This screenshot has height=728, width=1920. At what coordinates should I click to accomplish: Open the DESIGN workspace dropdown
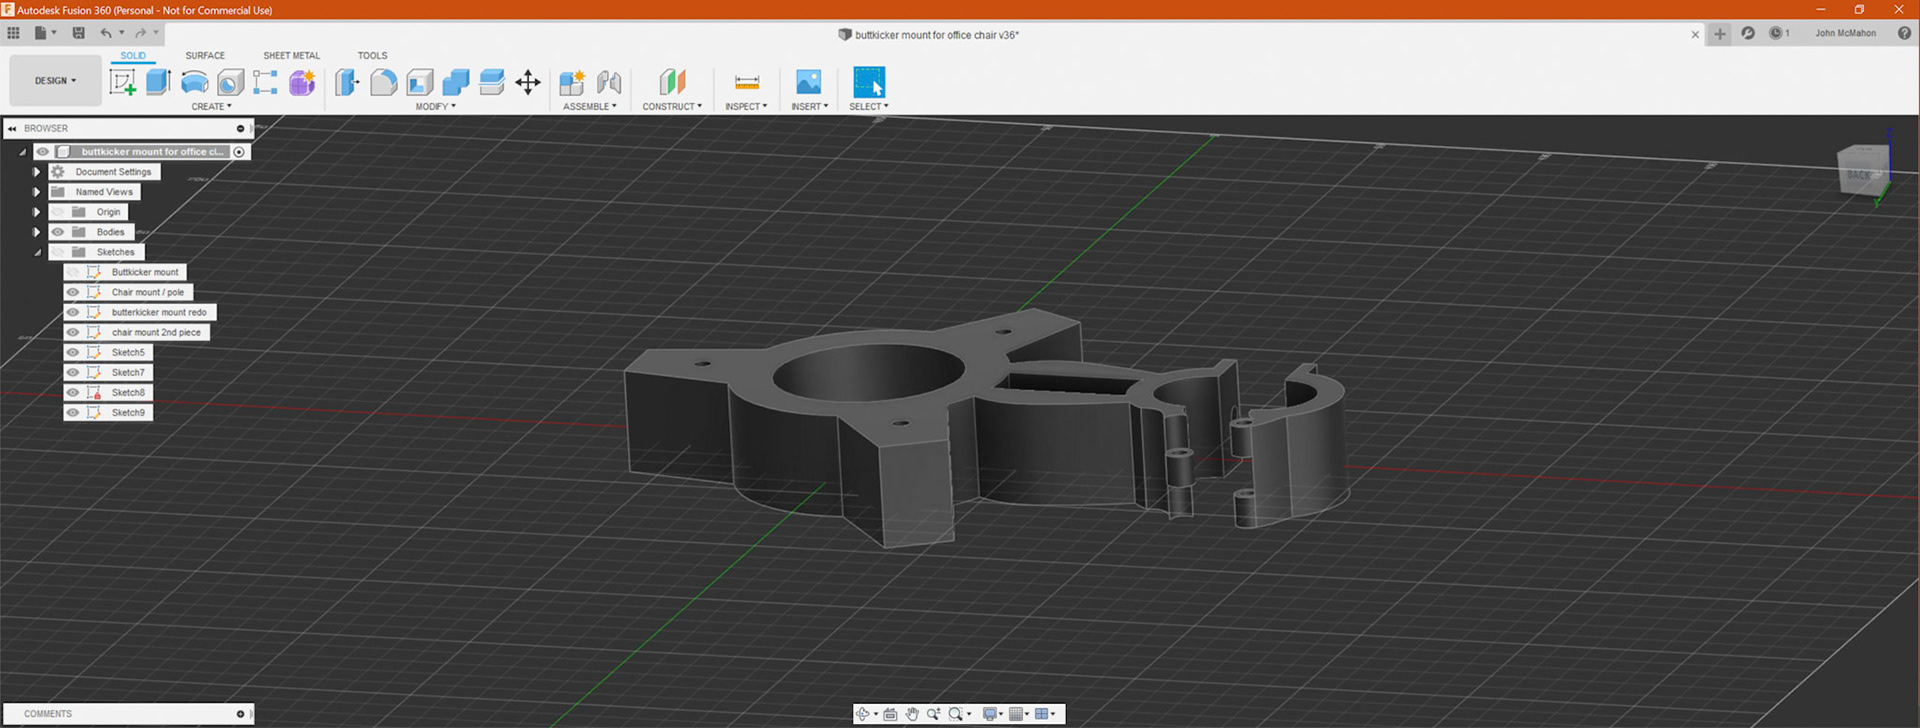click(x=55, y=81)
